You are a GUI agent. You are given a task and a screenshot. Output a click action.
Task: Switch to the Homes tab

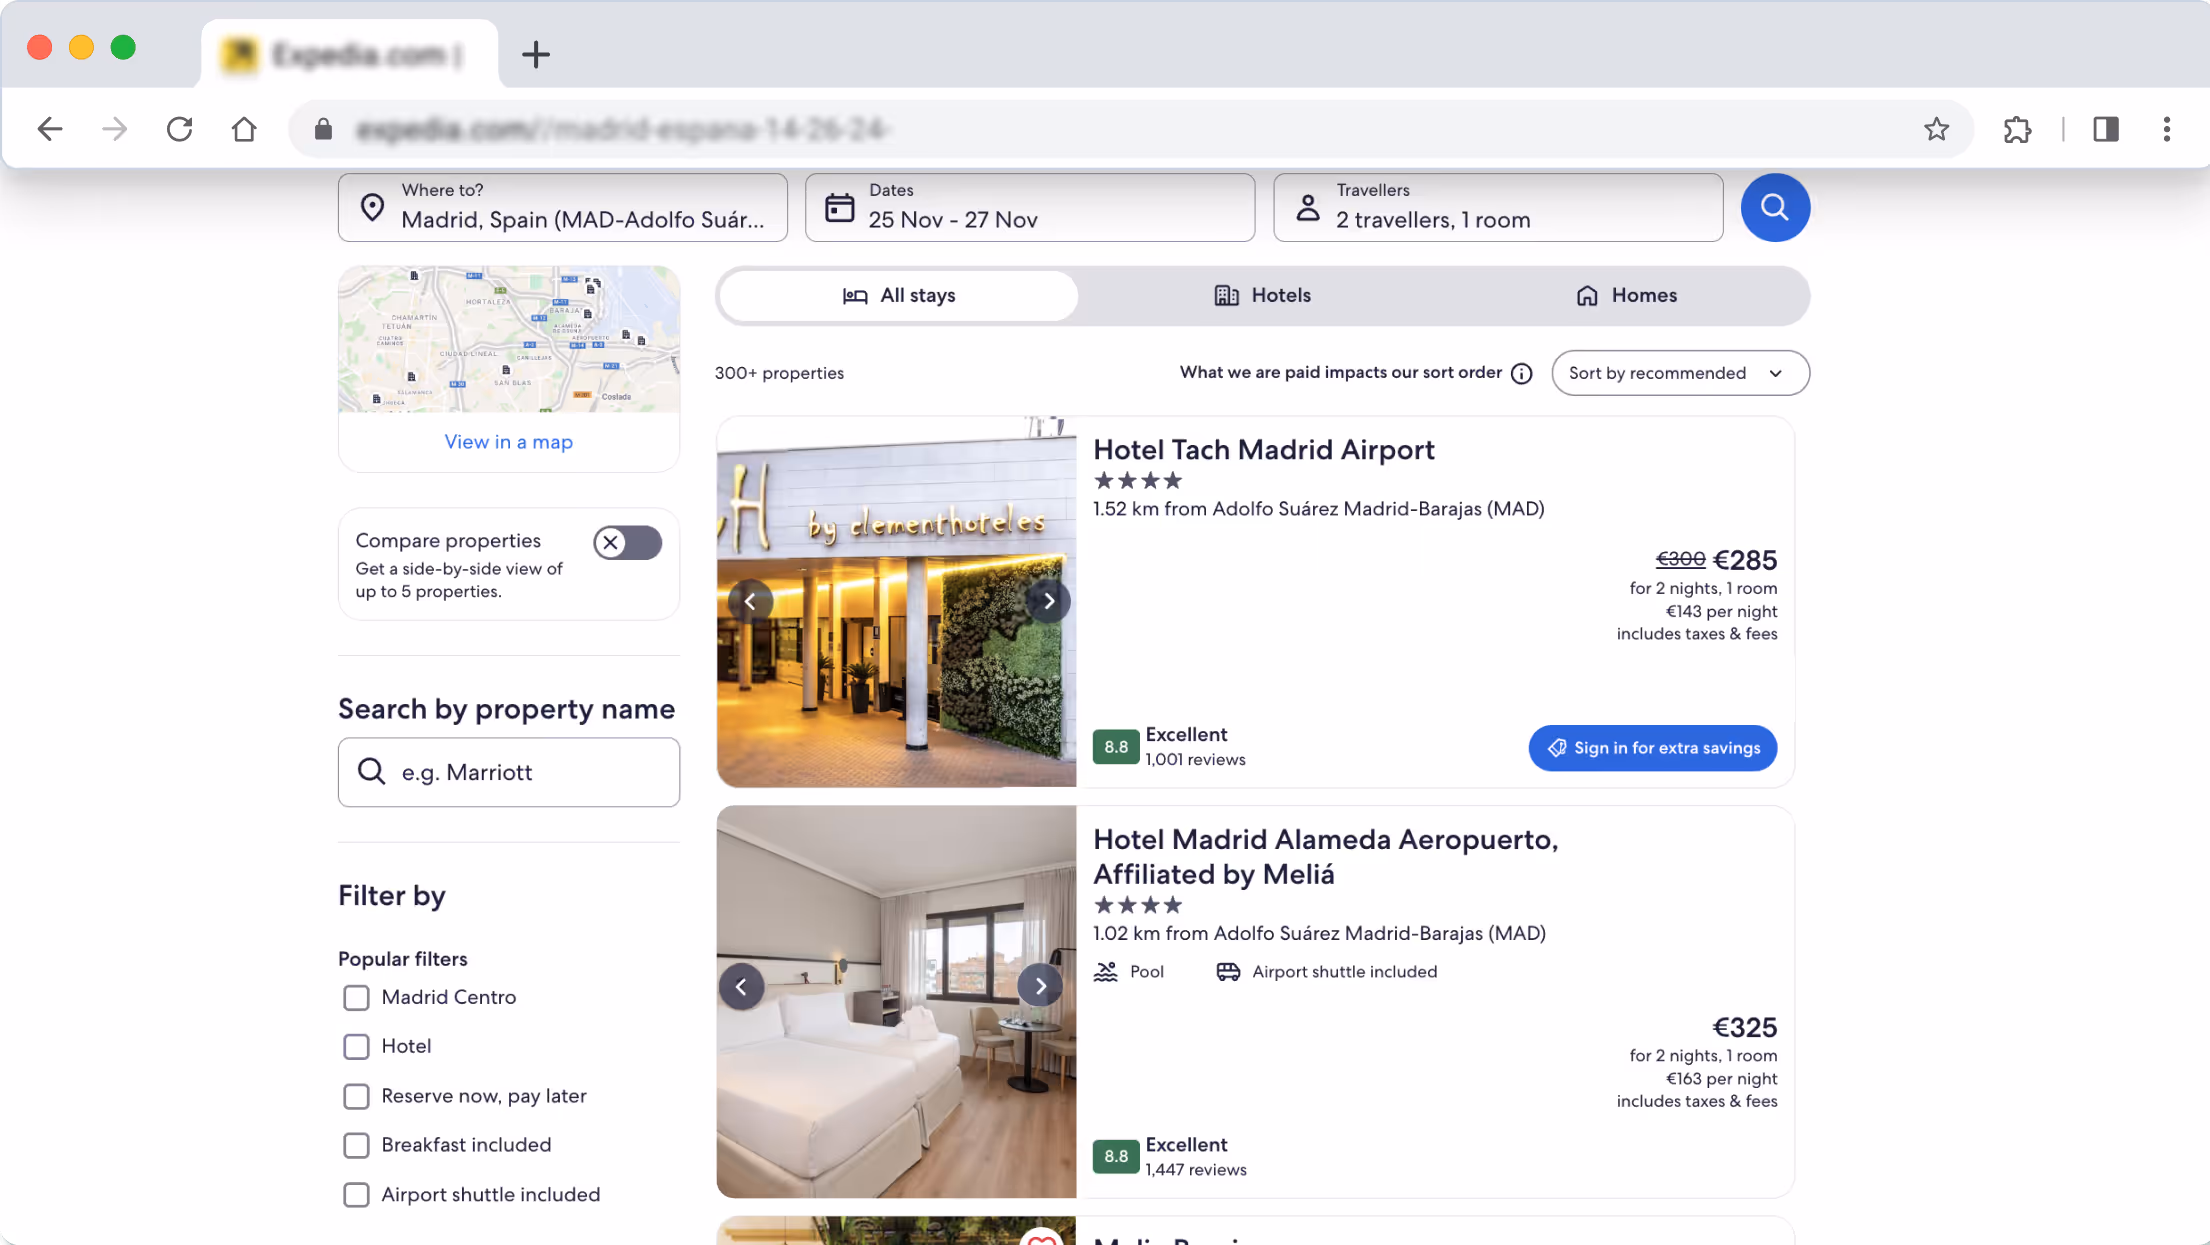(1626, 295)
